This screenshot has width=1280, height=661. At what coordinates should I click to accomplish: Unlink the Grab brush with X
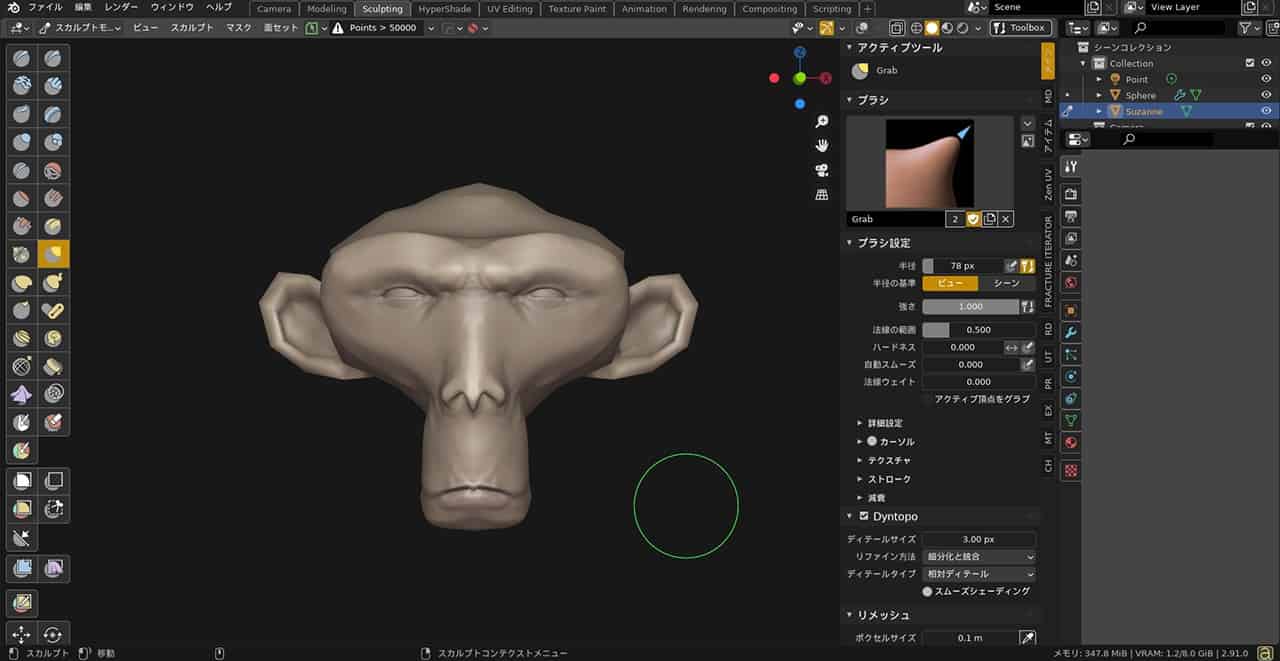pyautogui.click(x=1006, y=219)
